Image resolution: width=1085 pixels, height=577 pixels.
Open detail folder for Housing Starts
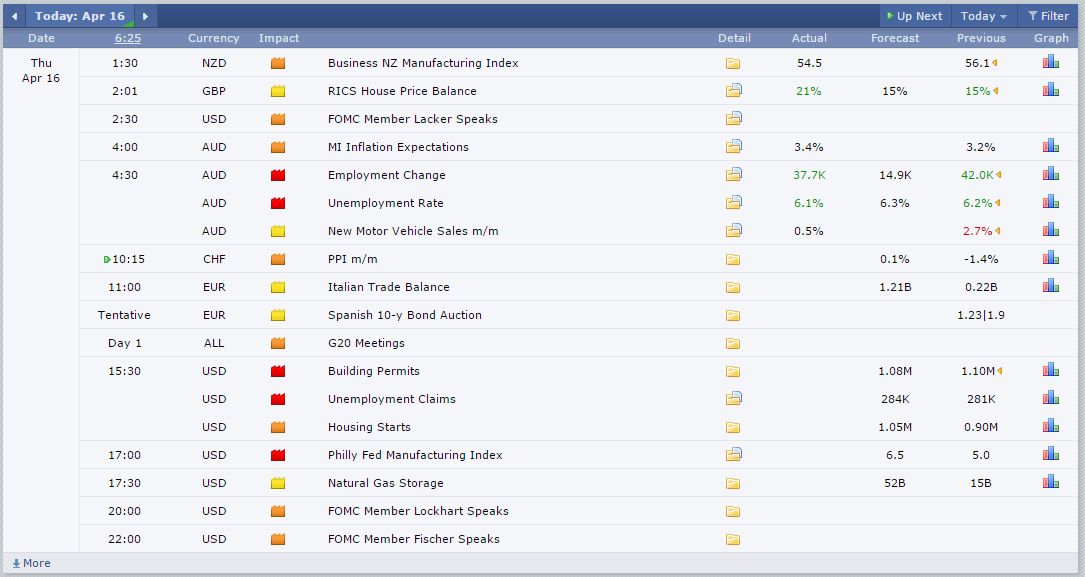[x=733, y=428]
